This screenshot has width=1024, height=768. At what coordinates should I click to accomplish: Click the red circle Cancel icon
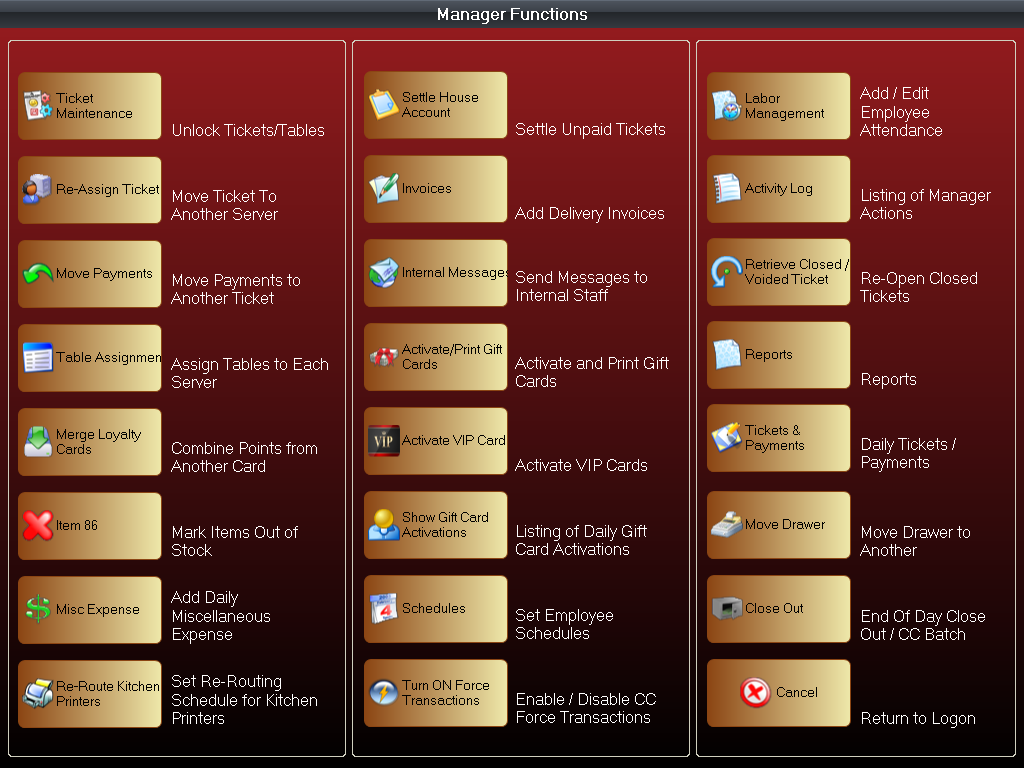tap(755, 693)
